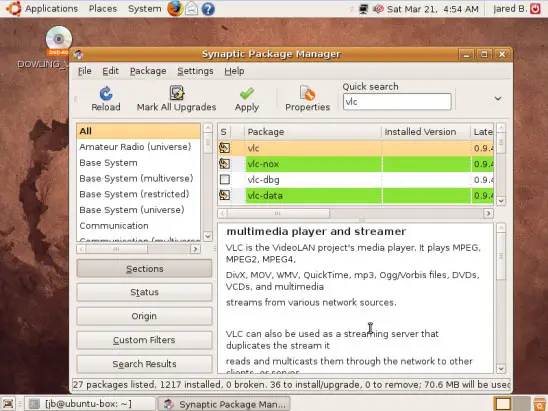
Task: Select Base System (multiverse) section
Action: pyautogui.click(x=138, y=178)
